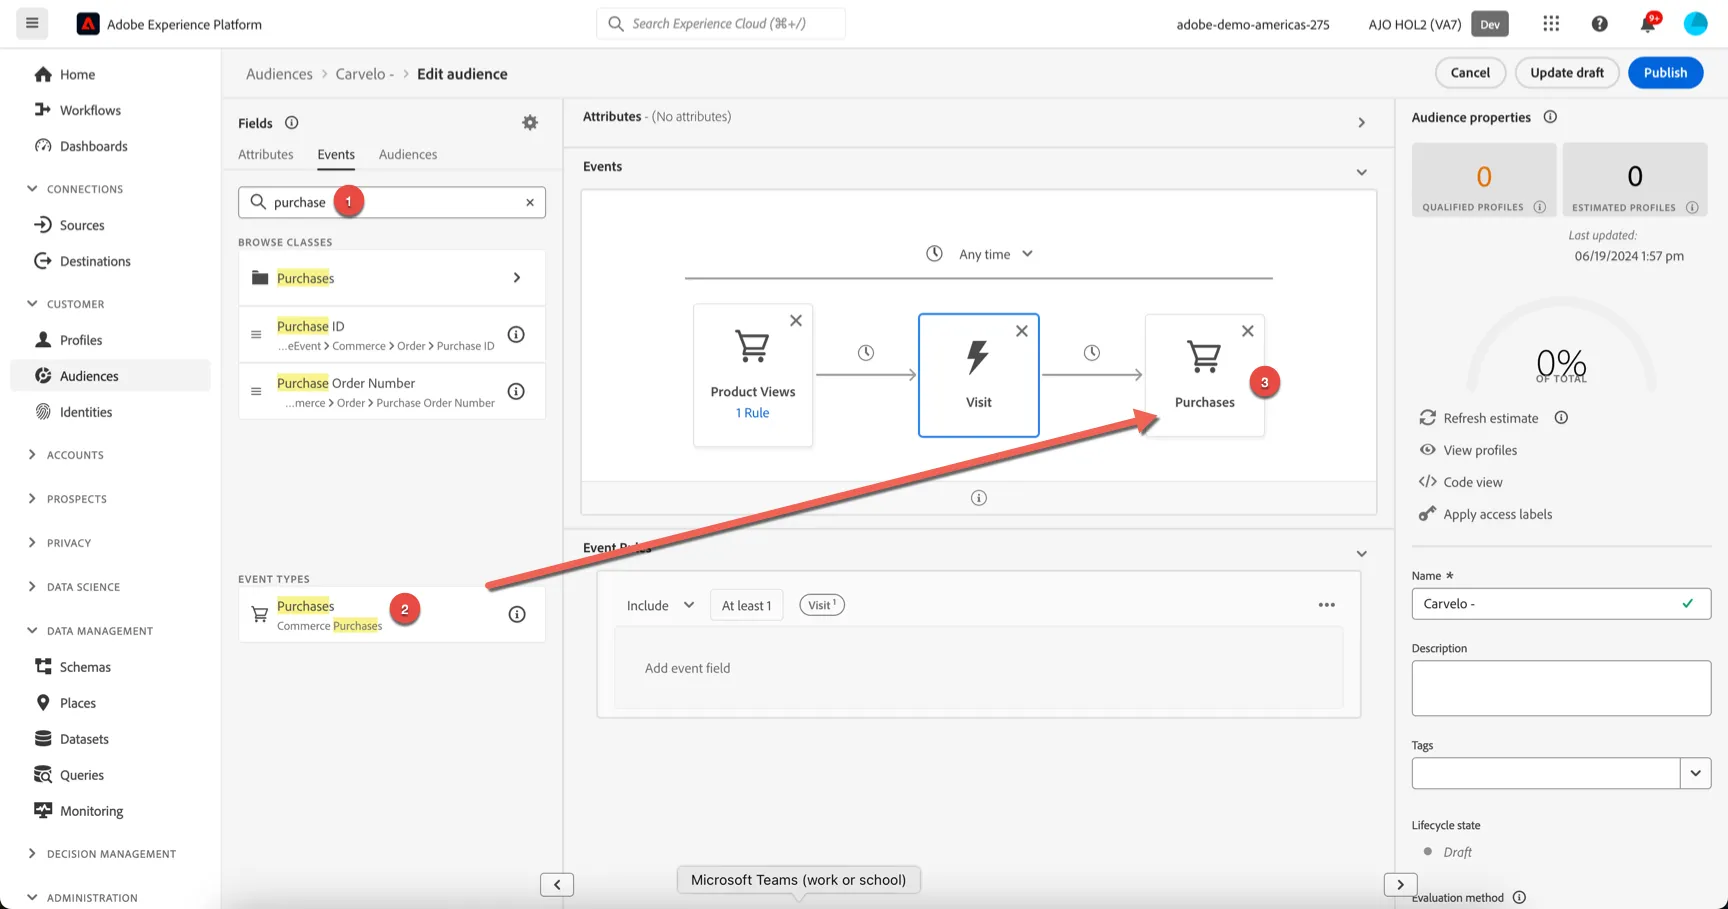Show info for Purchases event type
The image size is (1728, 909).
point(517,615)
